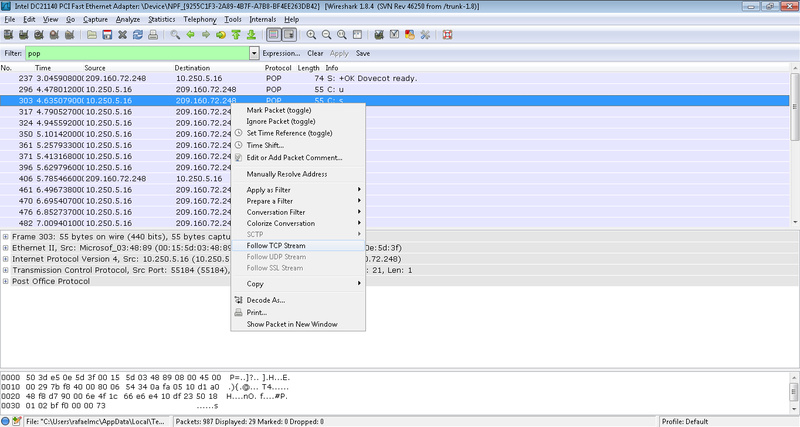
Task: Click the Expression... filter button
Action: (x=281, y=53)
